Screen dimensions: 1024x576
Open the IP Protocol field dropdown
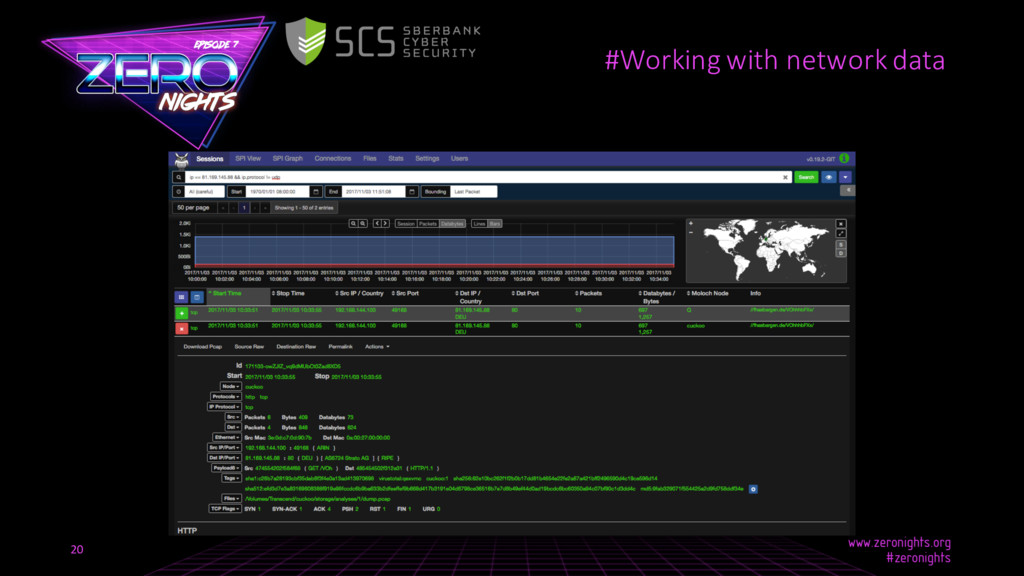coord(224,407)
